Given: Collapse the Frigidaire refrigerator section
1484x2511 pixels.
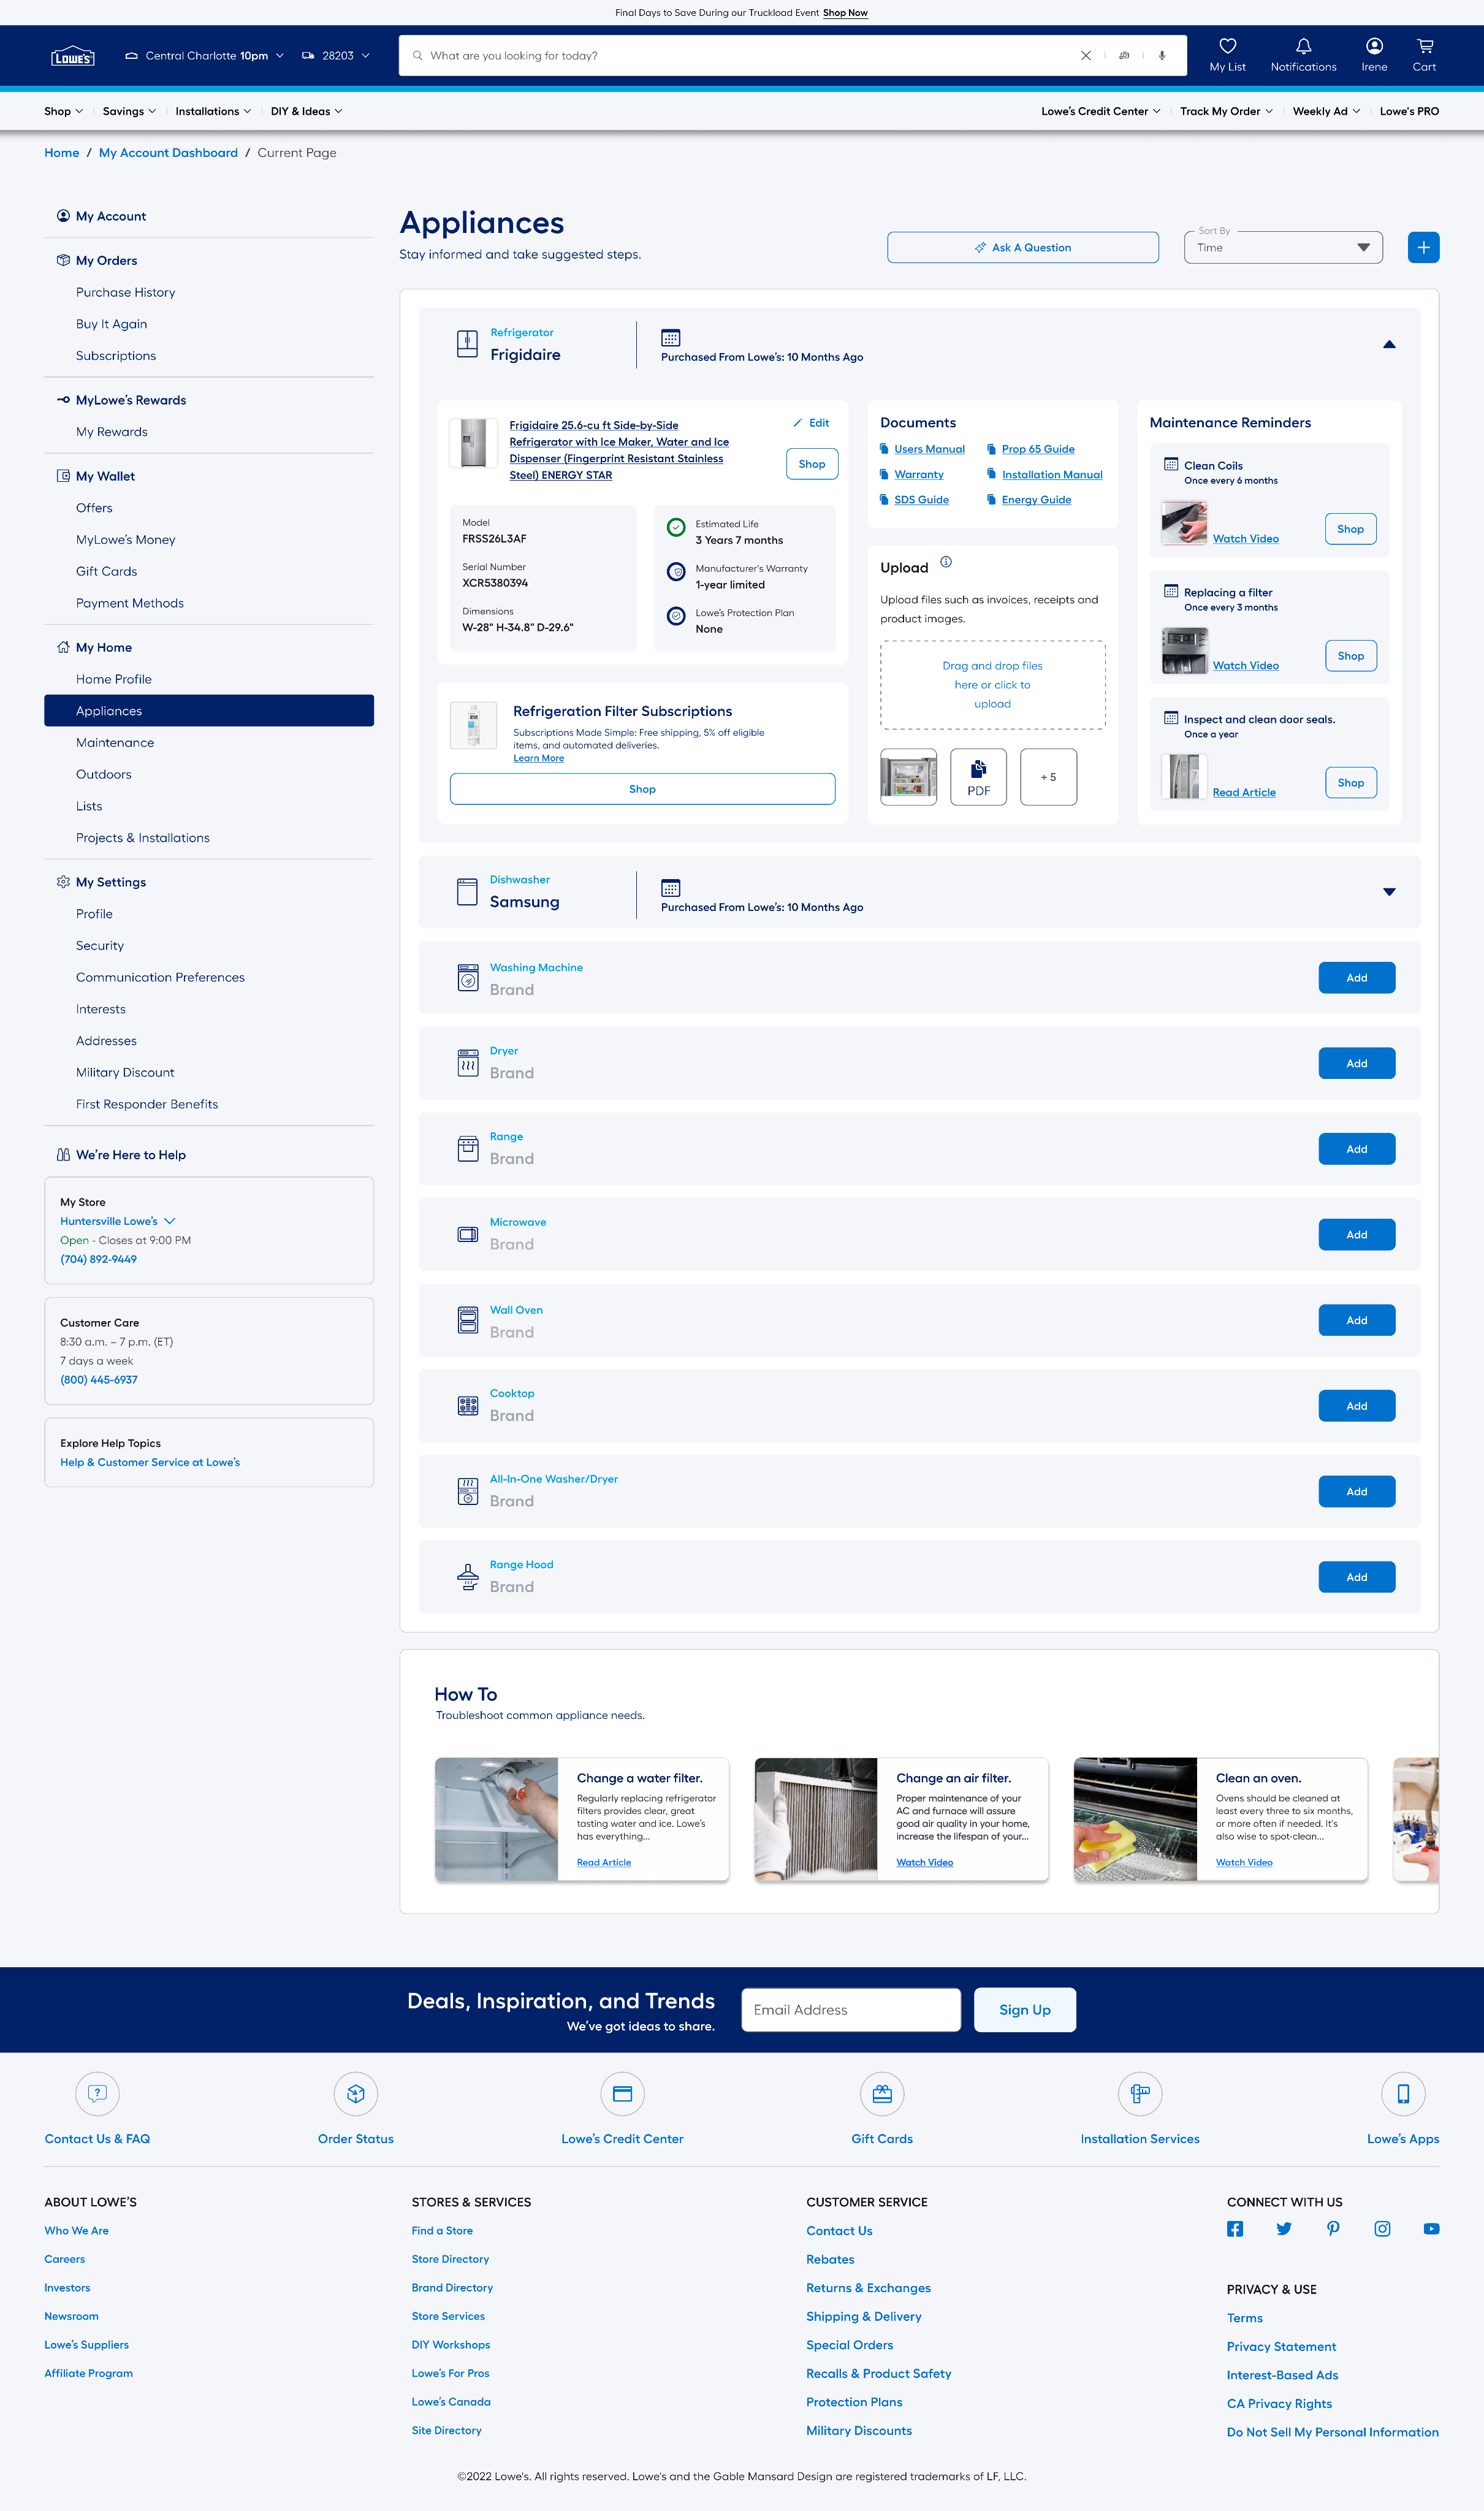Looking at the screenshot, I should coord(1389,344).
